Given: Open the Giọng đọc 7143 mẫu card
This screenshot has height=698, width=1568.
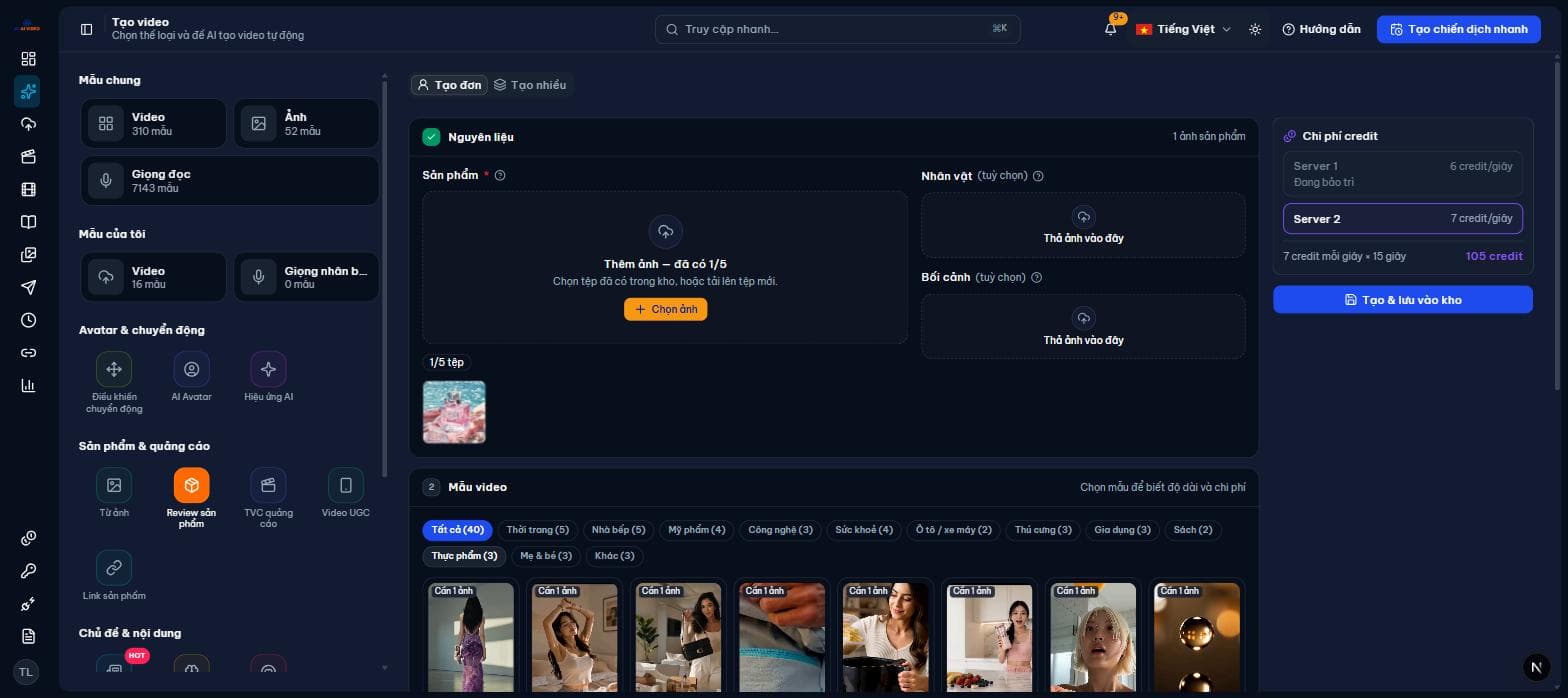Looking at the screenshot, I should click(x=230, y=181).
